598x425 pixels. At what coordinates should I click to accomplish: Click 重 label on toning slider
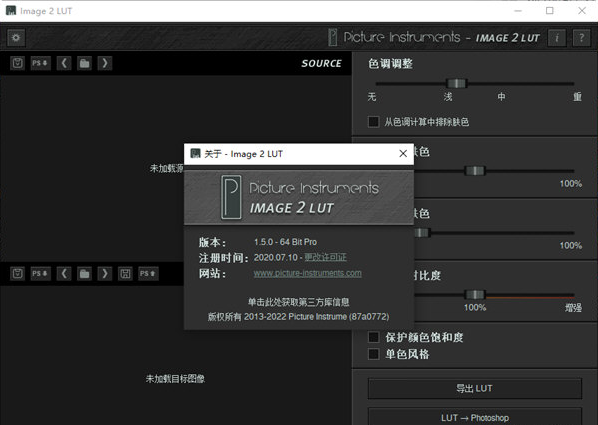click(577, 97)
